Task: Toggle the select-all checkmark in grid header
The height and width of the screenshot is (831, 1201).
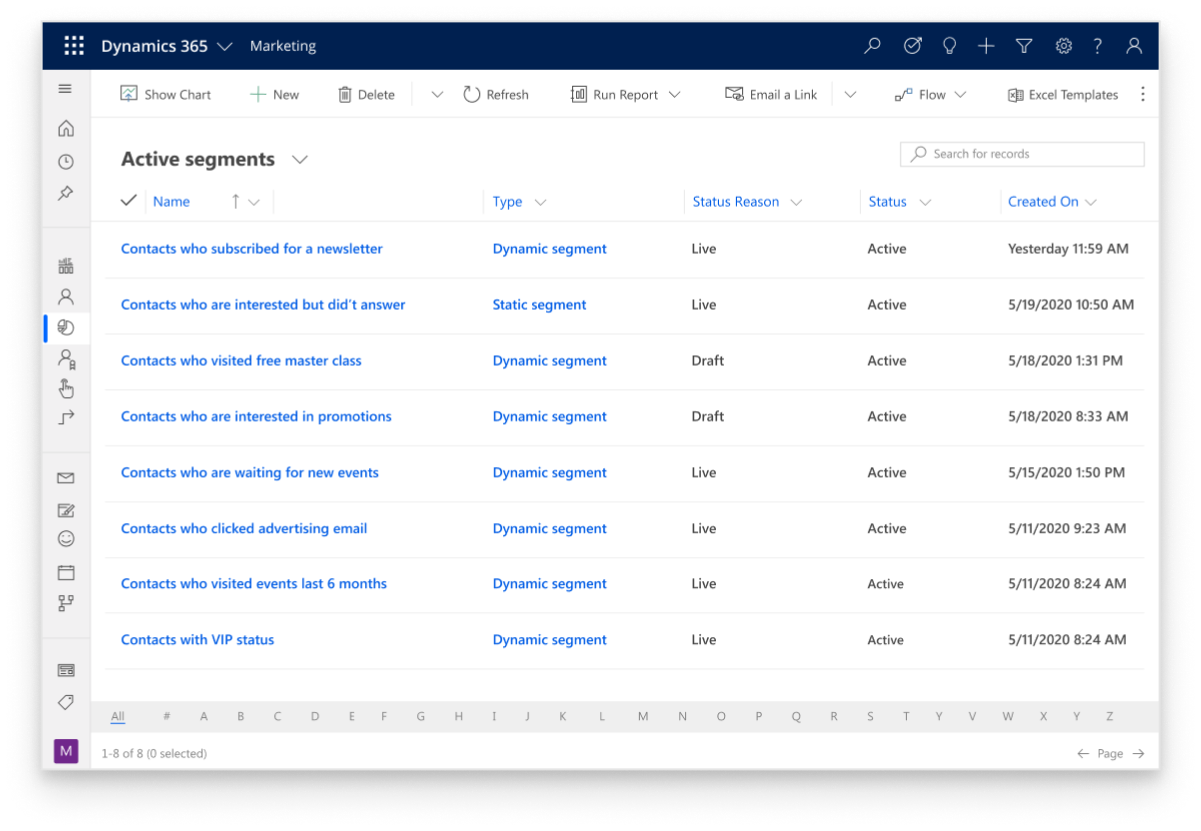Action: pos(128,201)
